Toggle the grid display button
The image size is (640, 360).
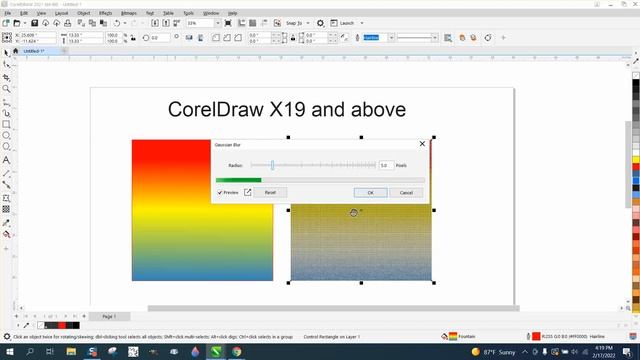click(253, 23)
